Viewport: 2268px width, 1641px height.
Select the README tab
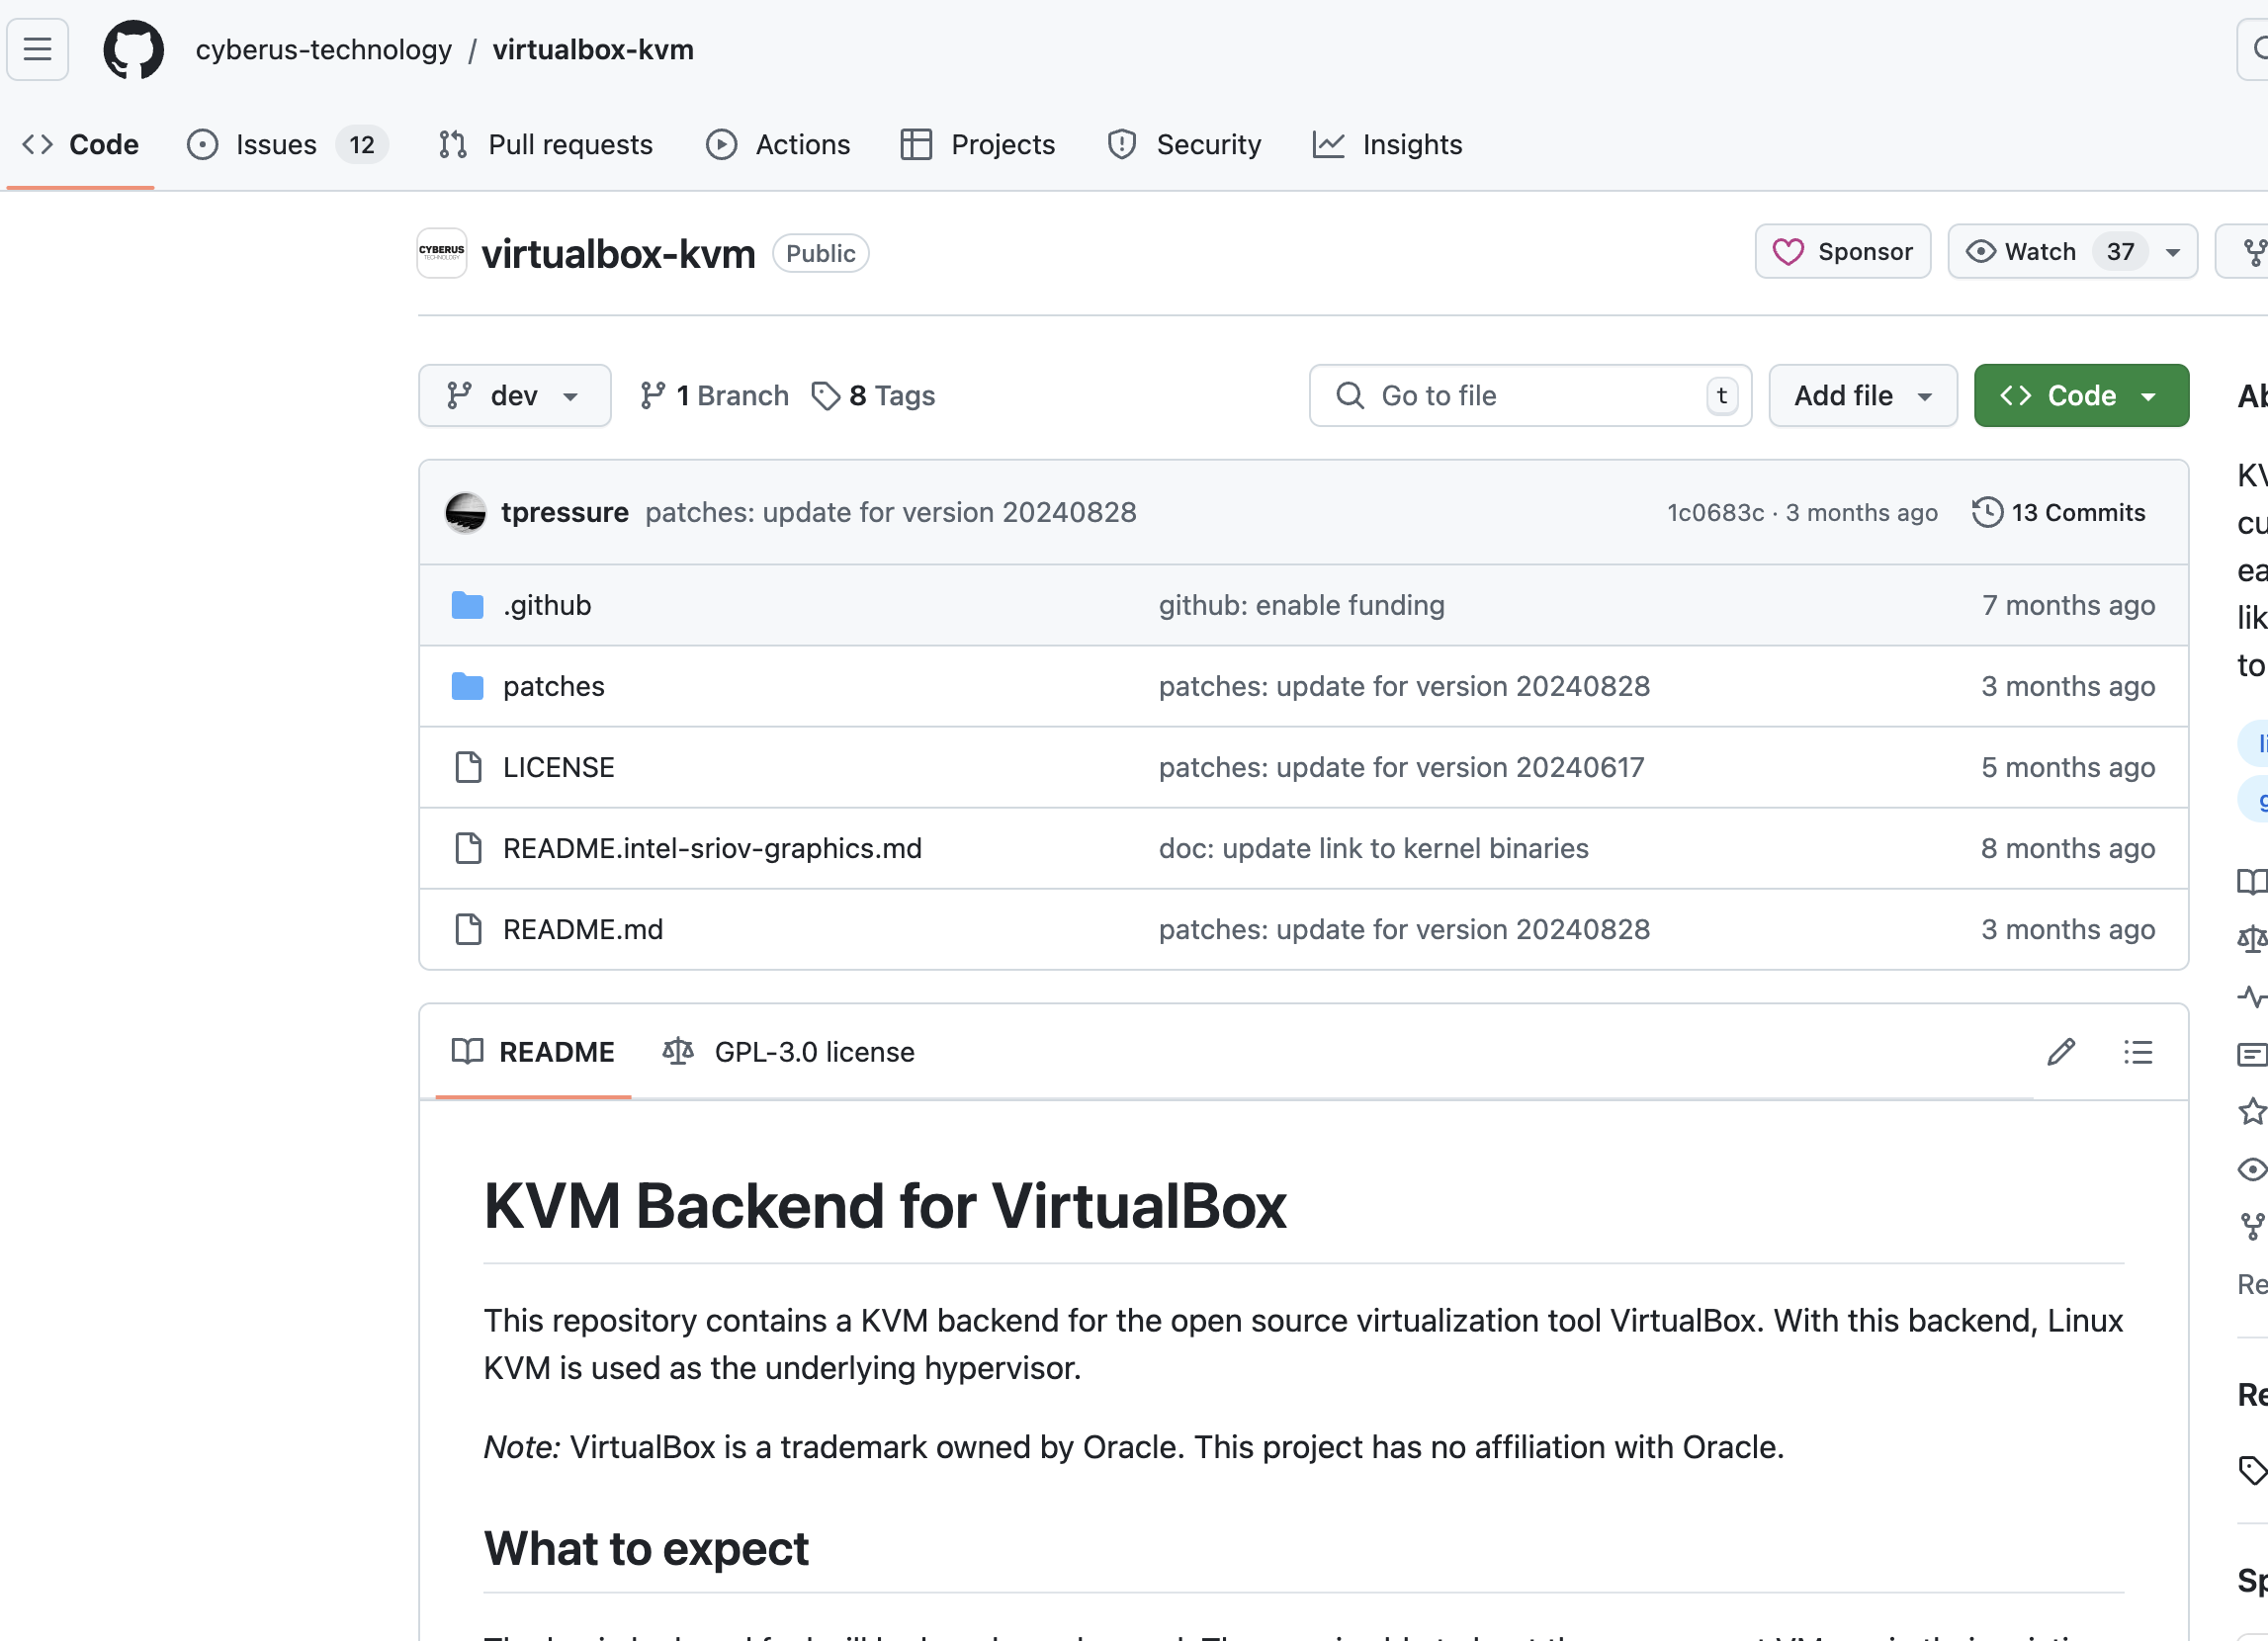click(533, 1052)
